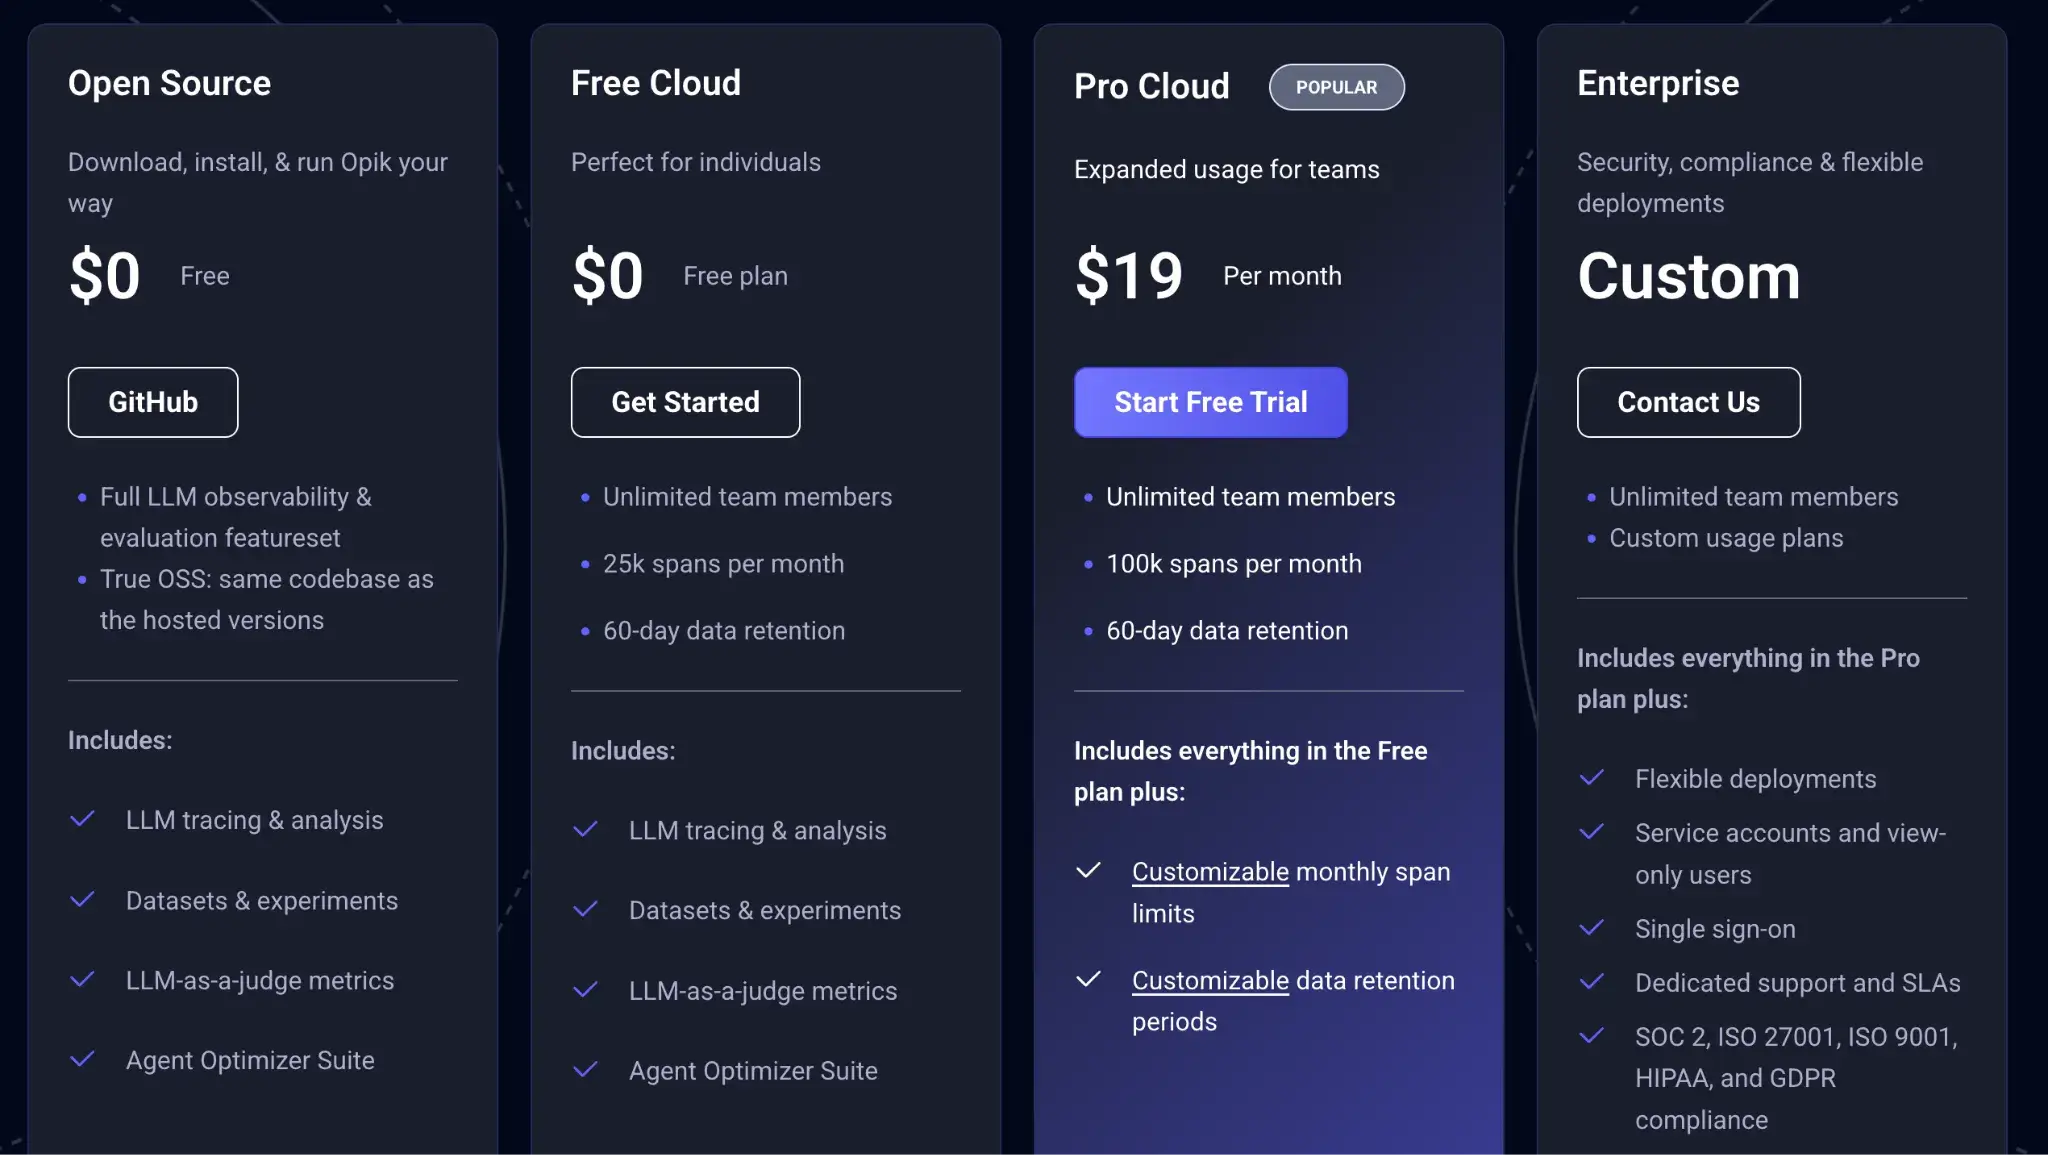Click checkmark beside Customizable monthly span limits

(1088, 871)
